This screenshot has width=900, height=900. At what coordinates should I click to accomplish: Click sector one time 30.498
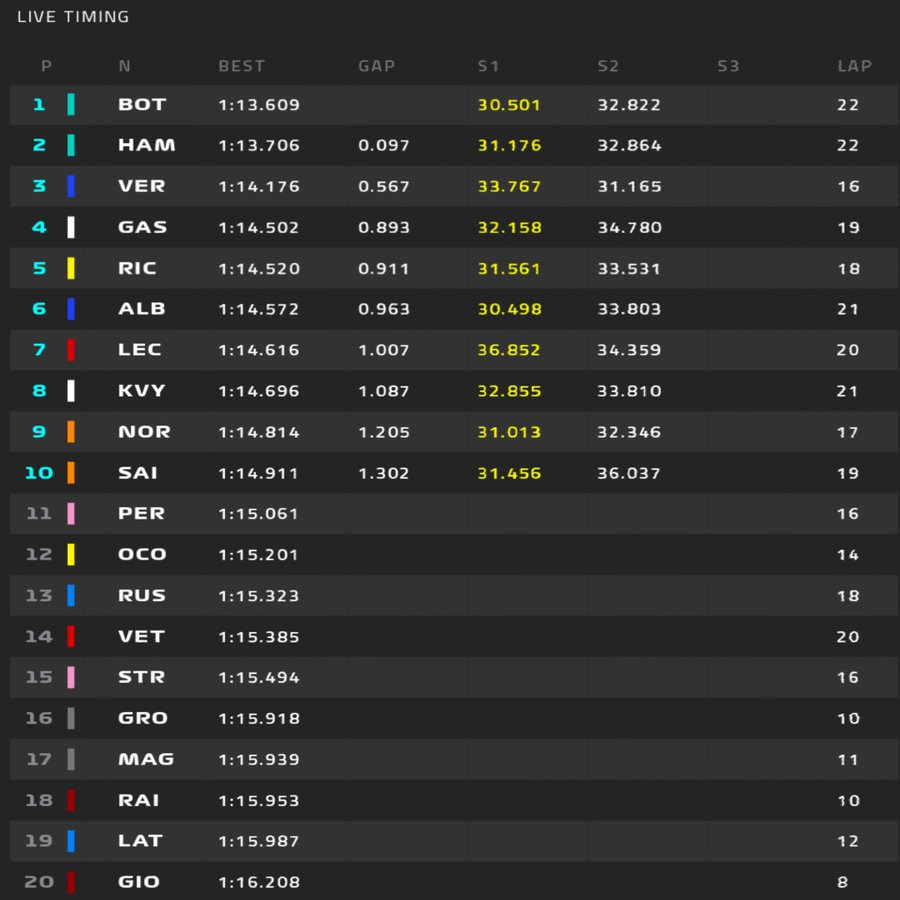point(509,309)
